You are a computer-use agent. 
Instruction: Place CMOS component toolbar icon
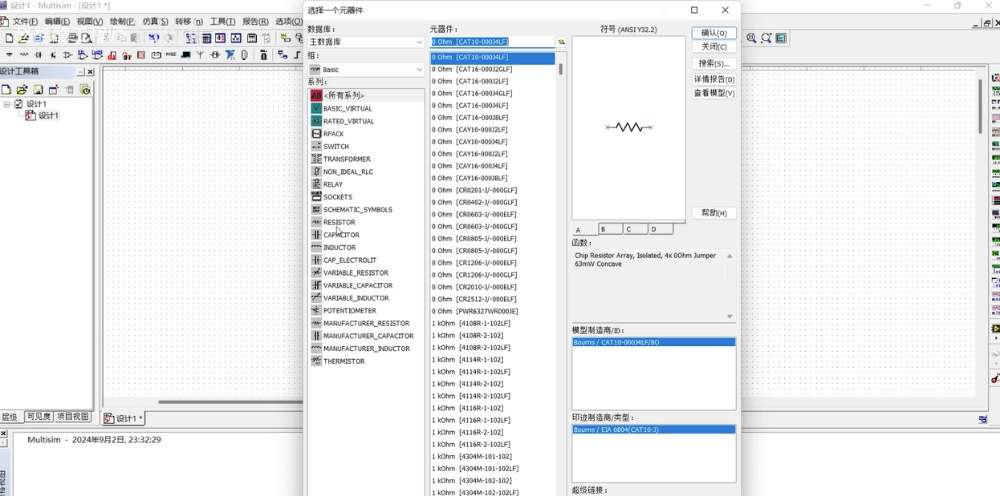(x=96, y=55)
